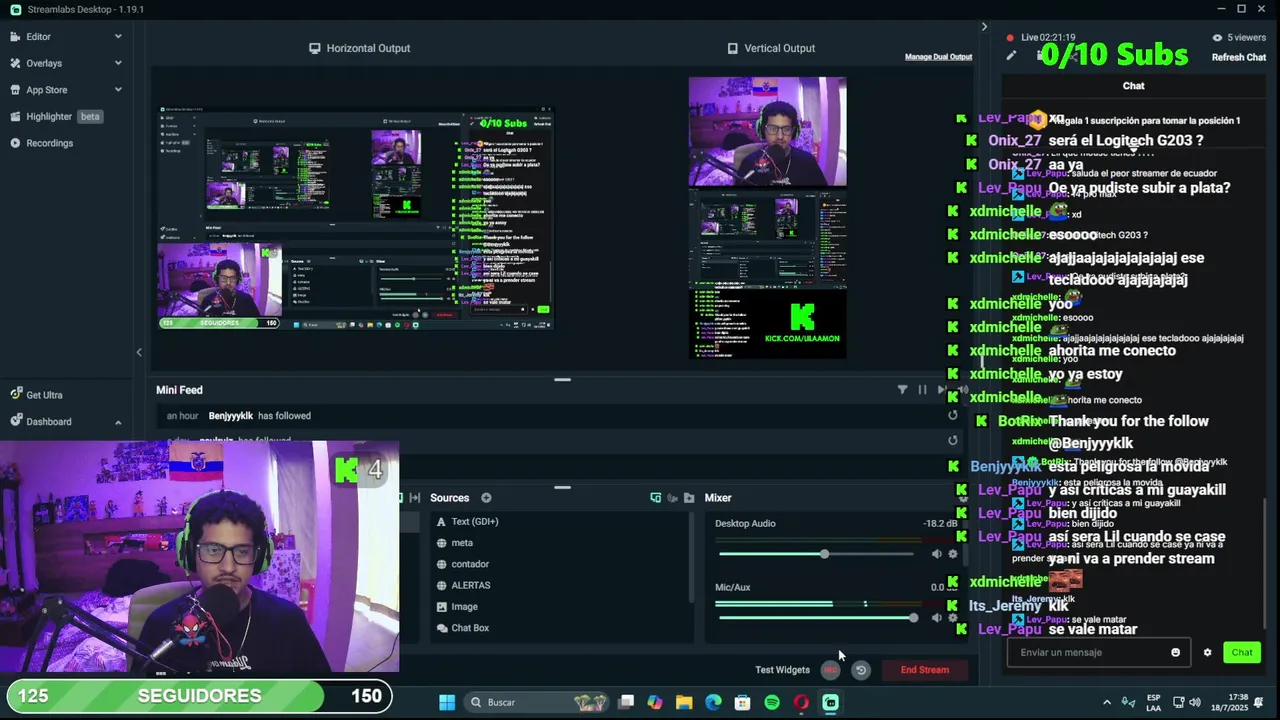Send message with green Chat button

tap(1242, 652)
